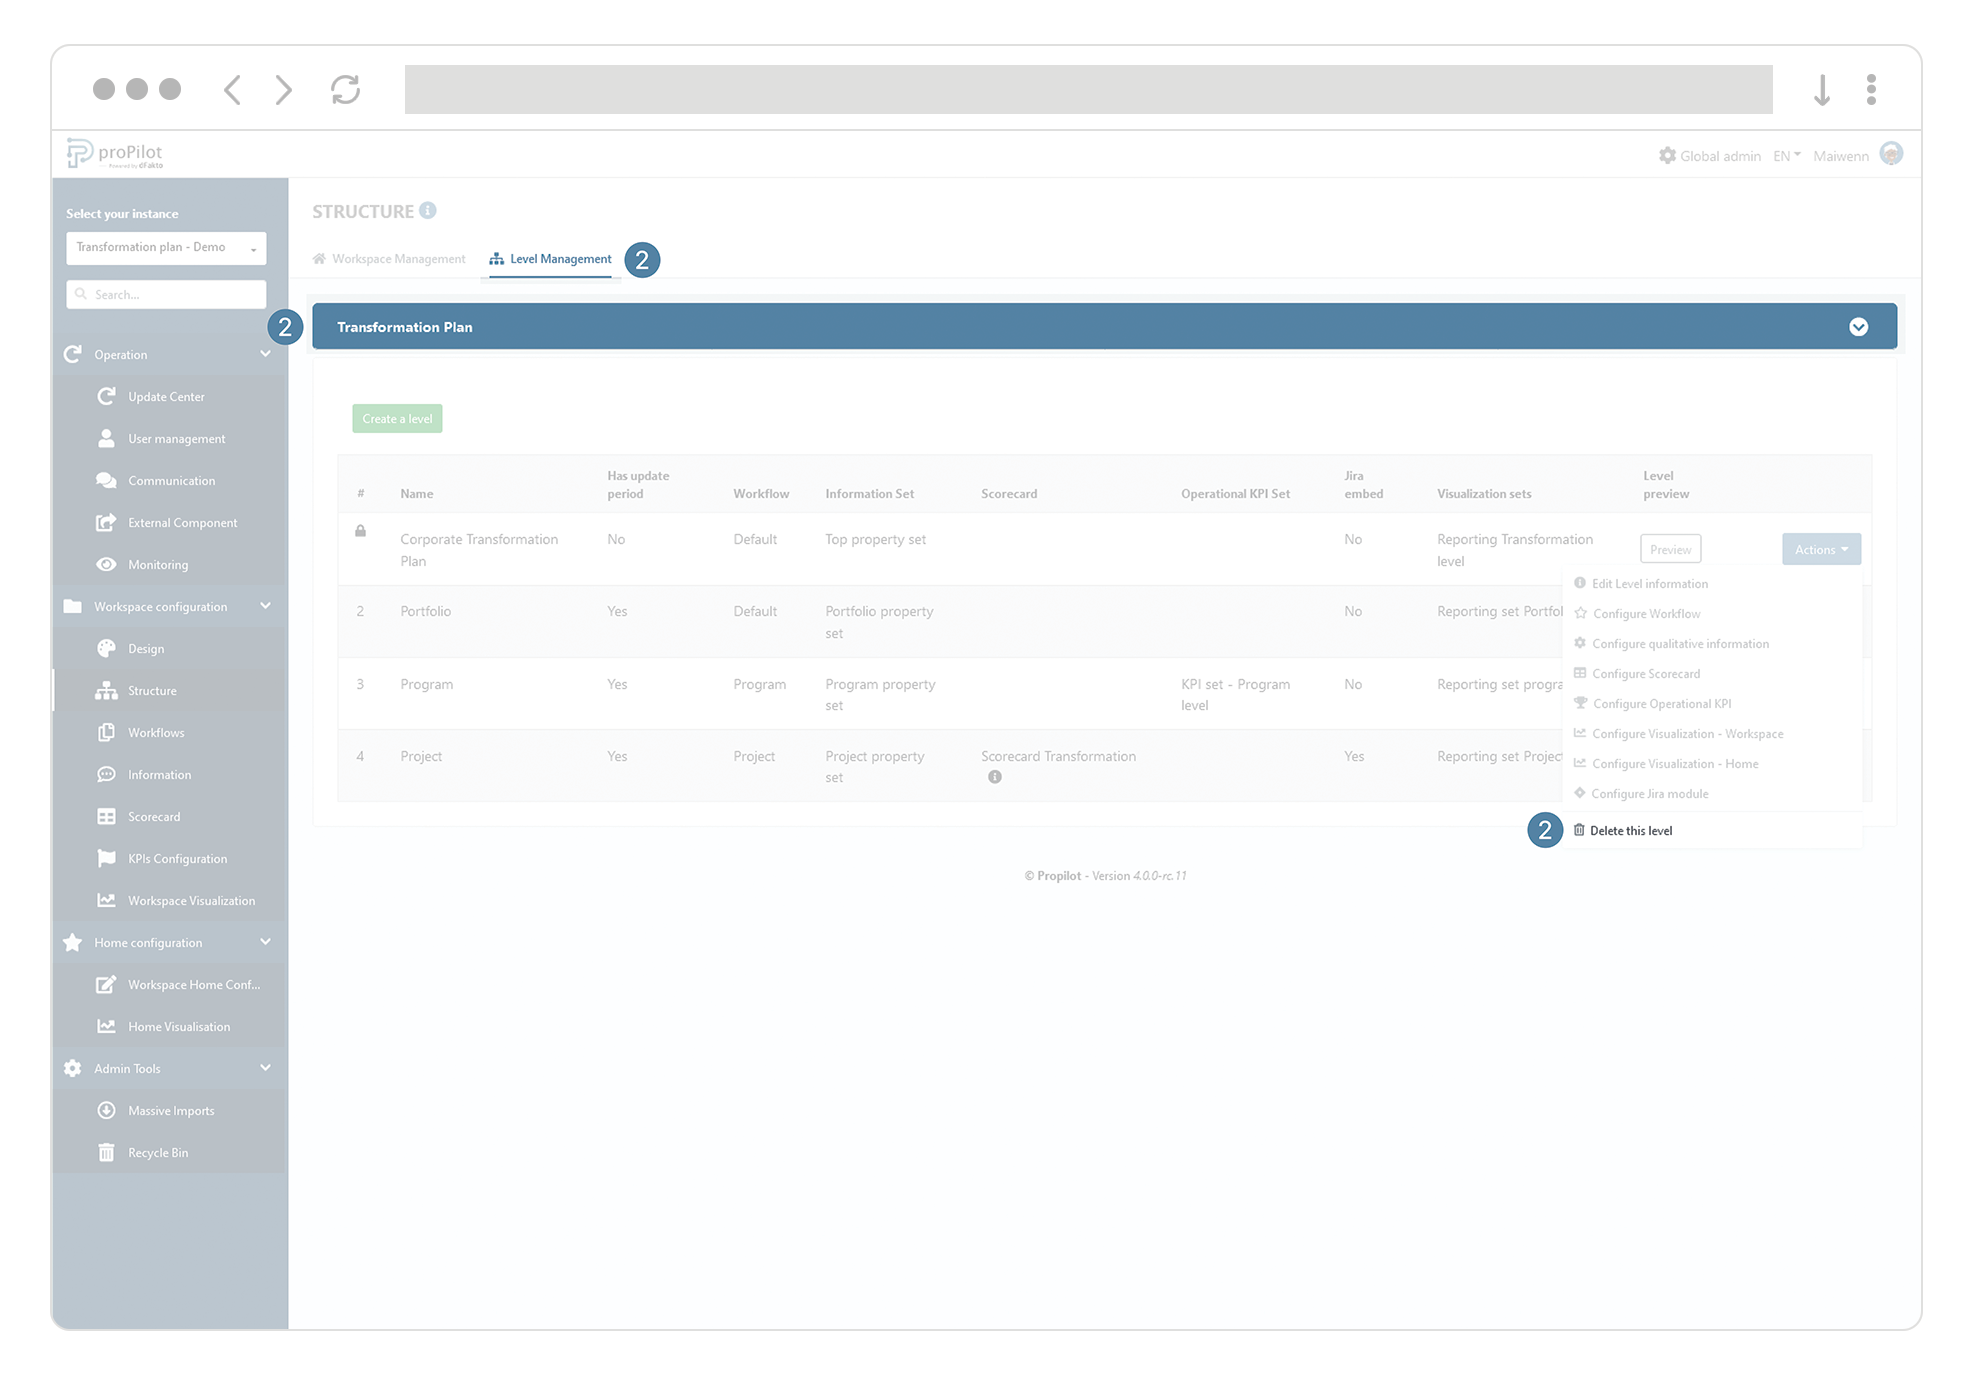This screenshot has width=1973, height=1384.
Task: Click the Update Center refresh icon
Action: [106, 397]
